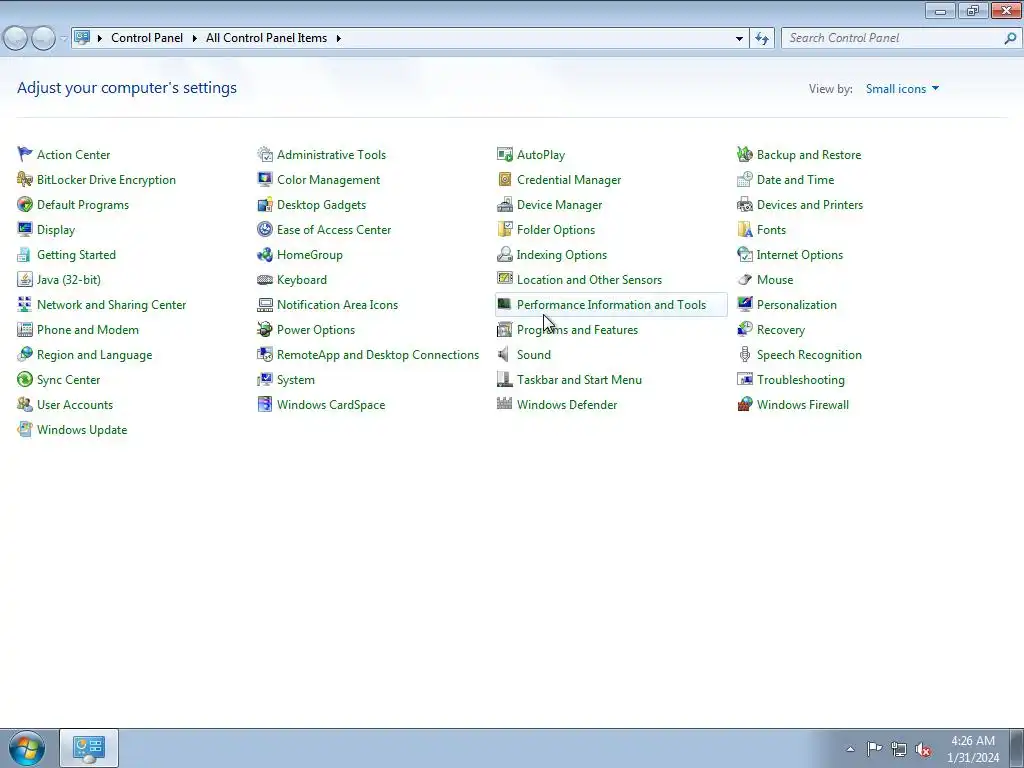1024x768 pixels.
Task: Open the Date and Time link
Action: tap(795, 180)
